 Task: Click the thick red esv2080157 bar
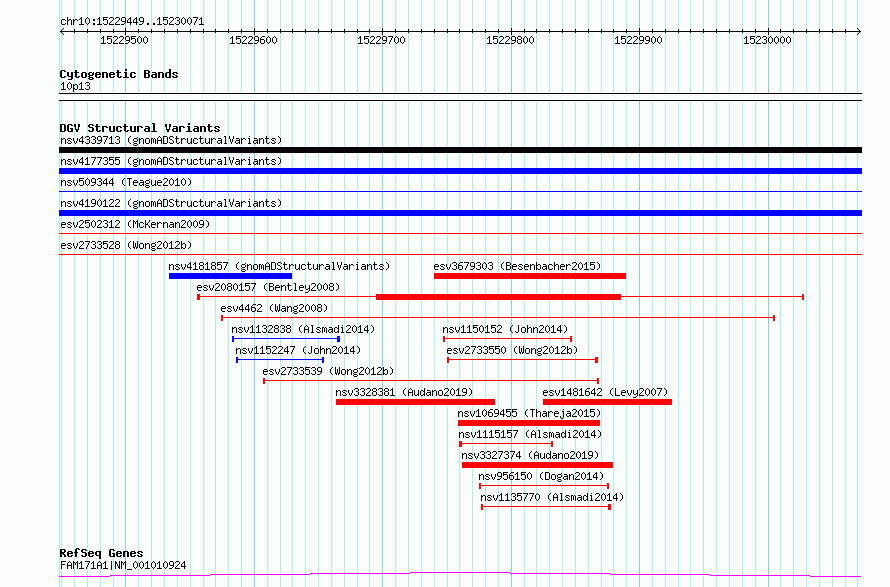[x=498, y=297]
